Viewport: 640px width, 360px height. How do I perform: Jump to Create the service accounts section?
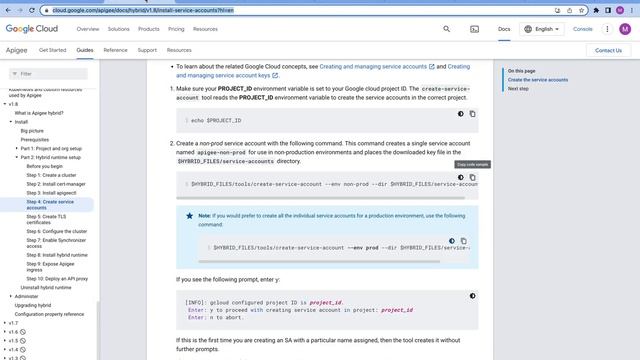538,80
